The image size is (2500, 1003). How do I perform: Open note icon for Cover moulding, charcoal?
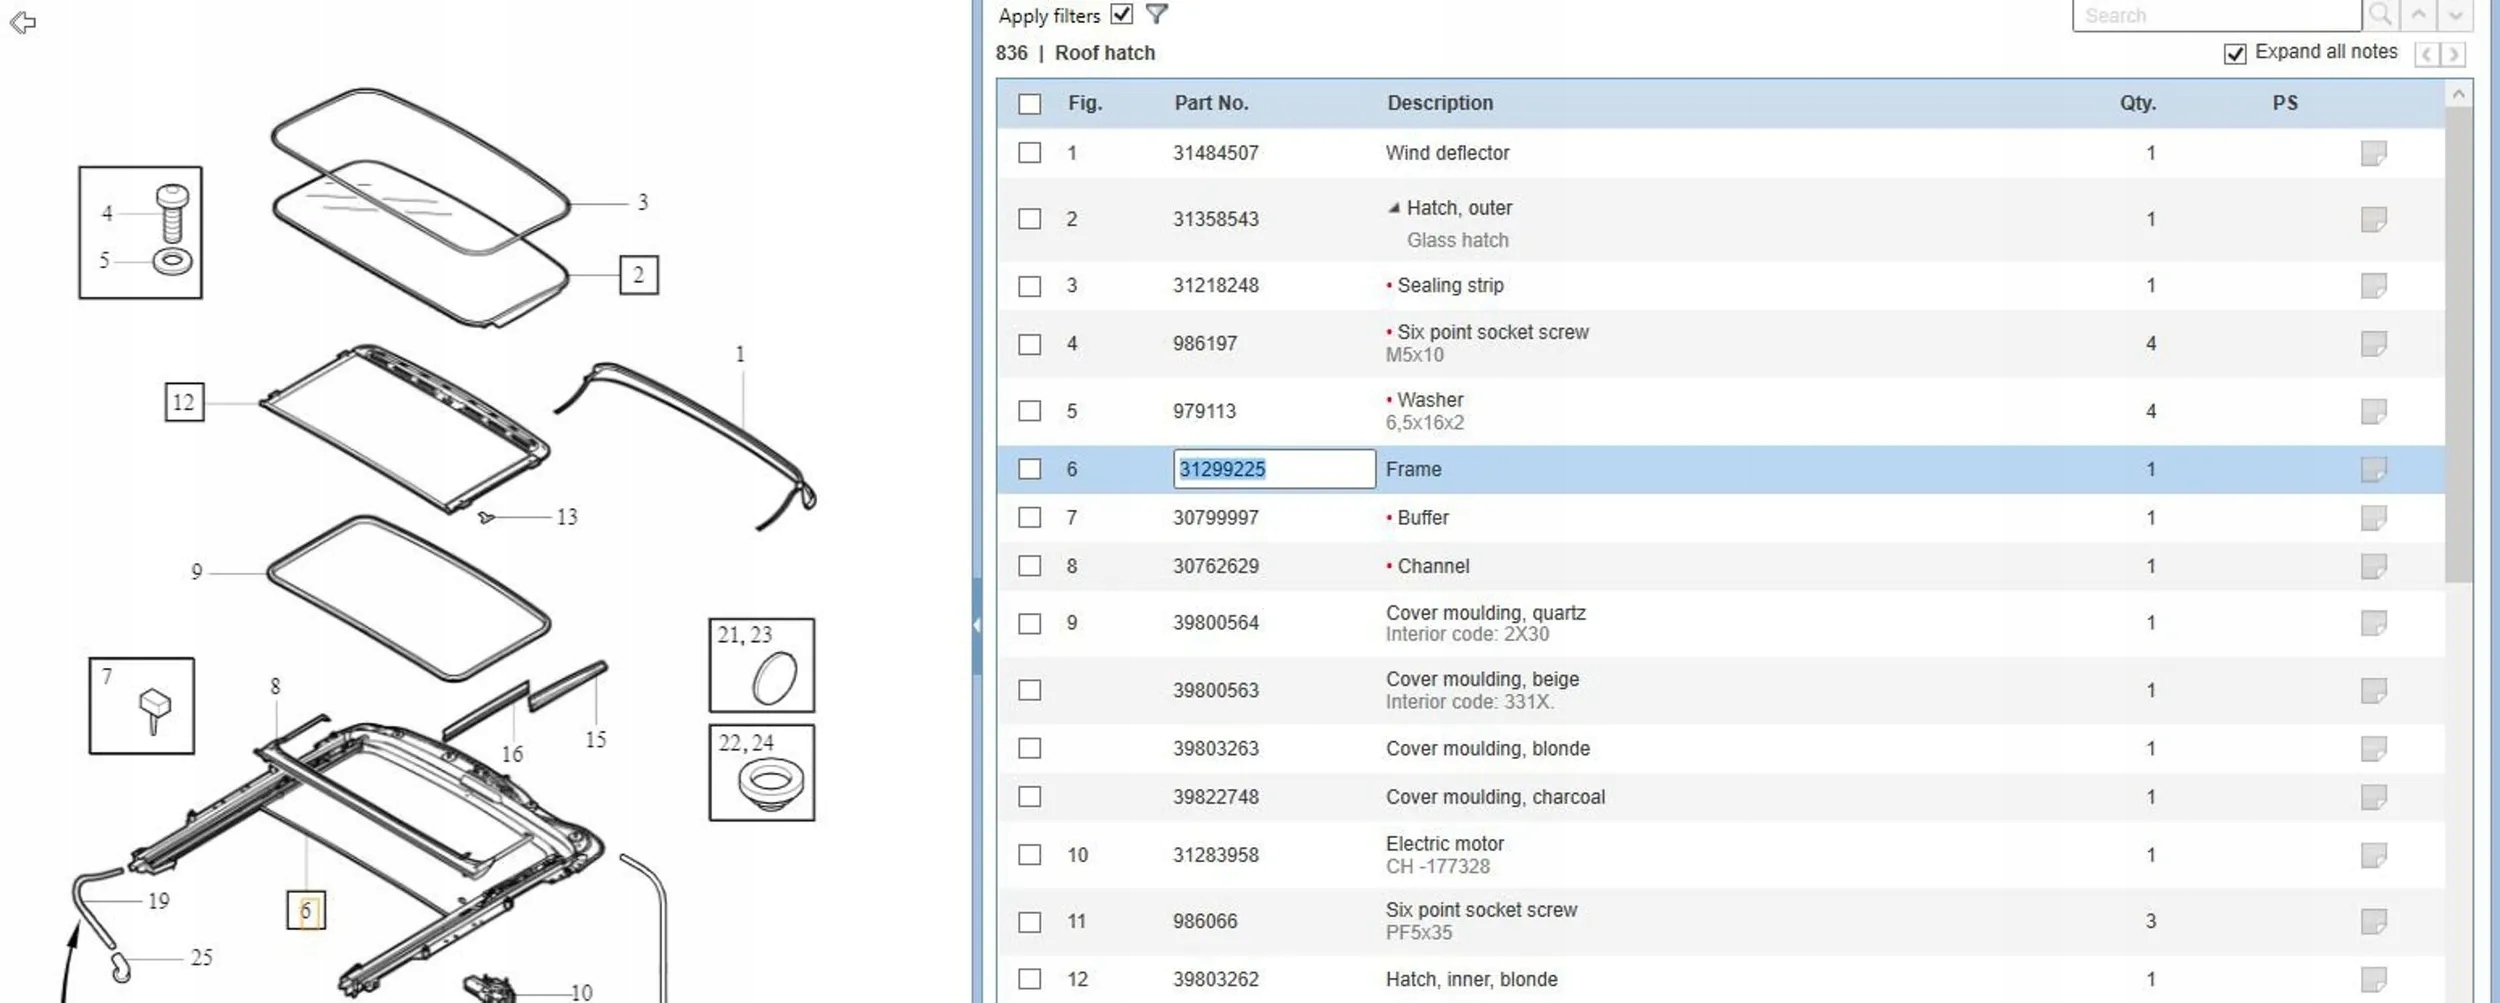(2374, 797)
